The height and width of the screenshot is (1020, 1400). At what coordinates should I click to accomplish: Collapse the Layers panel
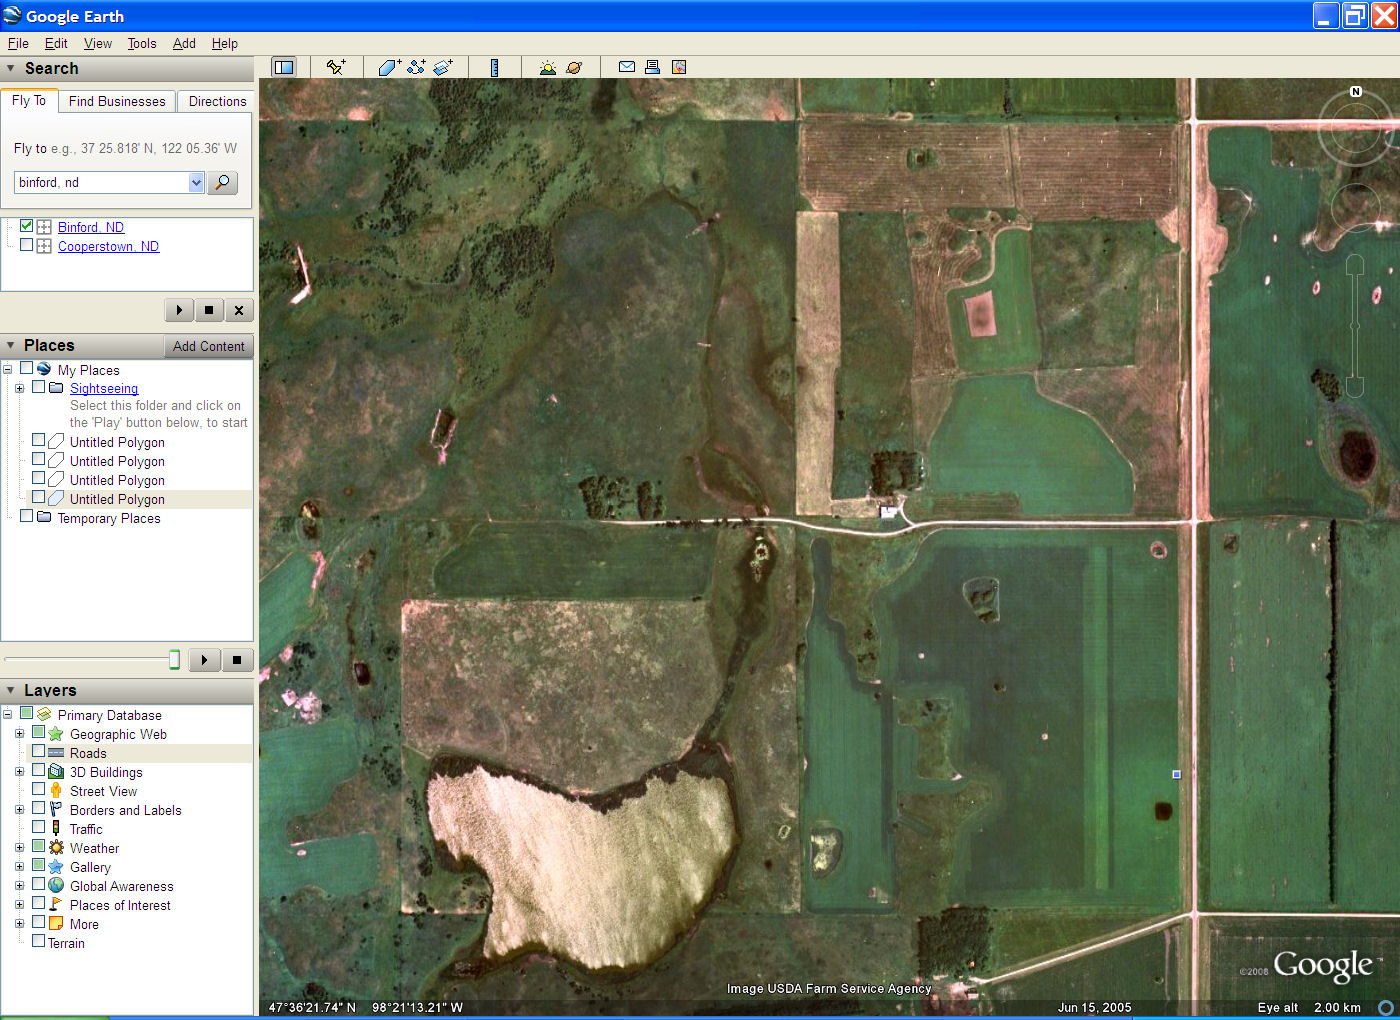pyautogui.click(x=11, y=690)
